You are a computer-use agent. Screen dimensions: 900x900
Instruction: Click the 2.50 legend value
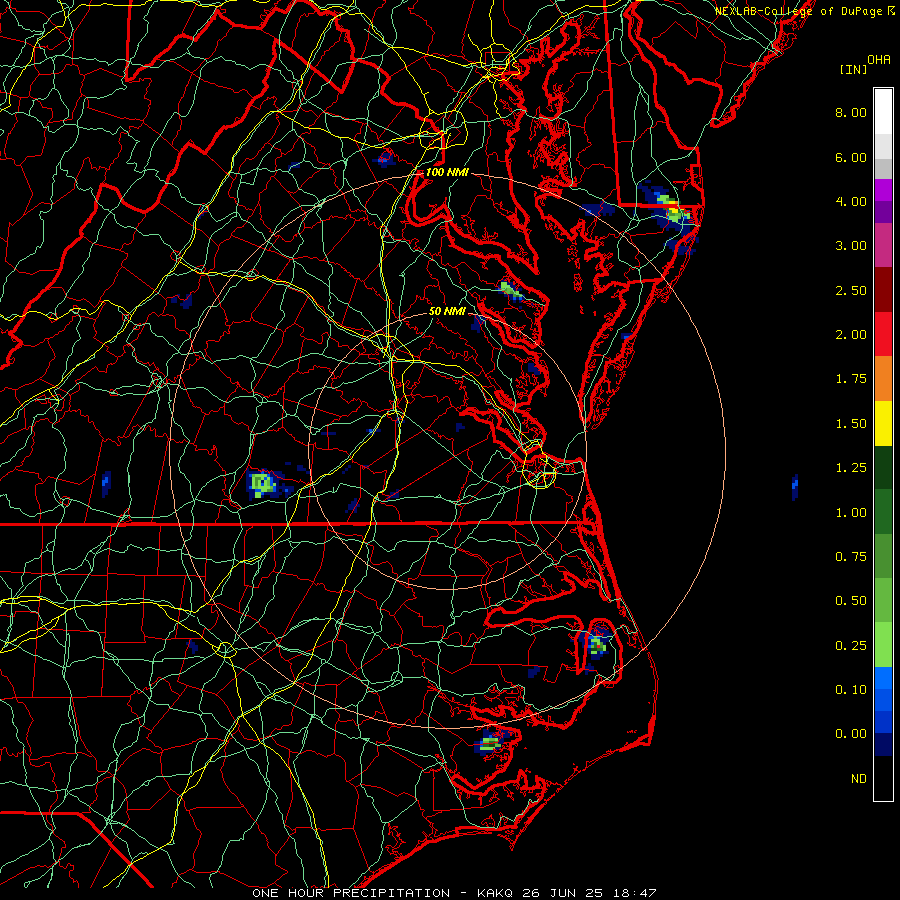(x=851, y=290)
